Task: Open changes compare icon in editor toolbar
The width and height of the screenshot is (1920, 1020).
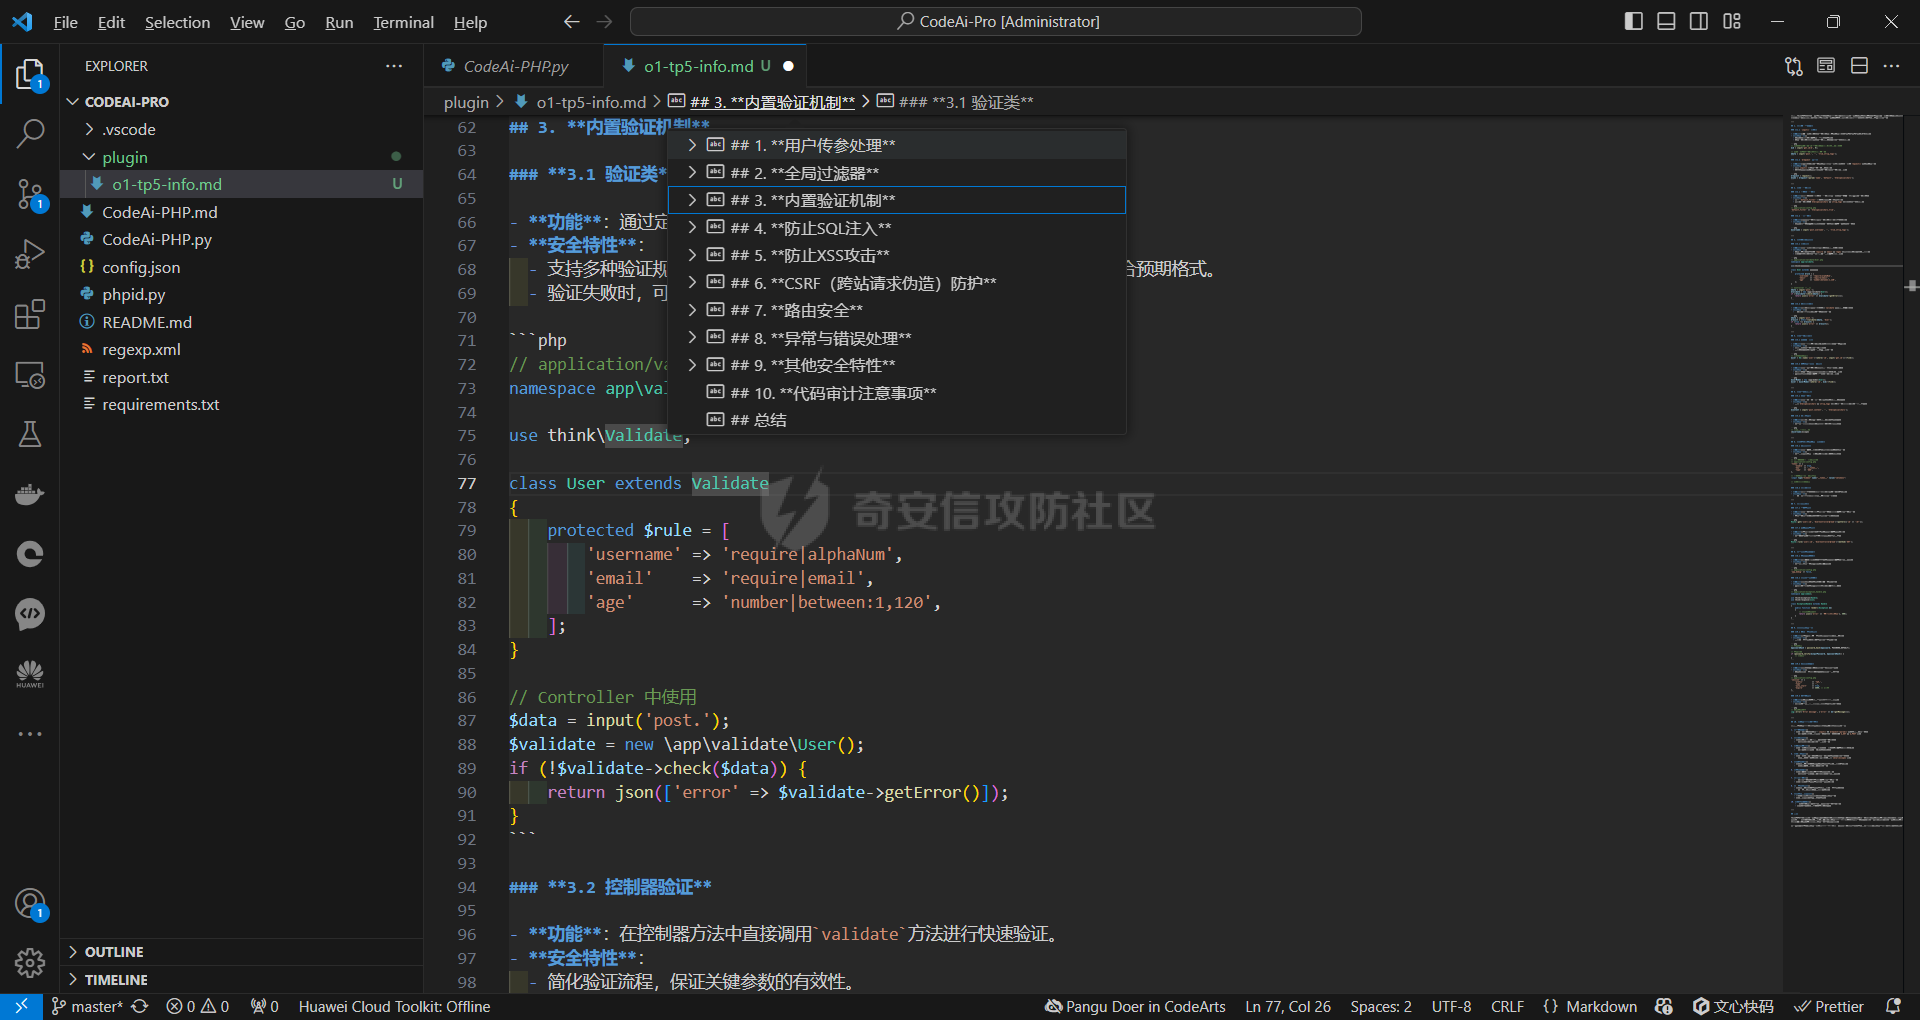Action: click(1794, 66)
